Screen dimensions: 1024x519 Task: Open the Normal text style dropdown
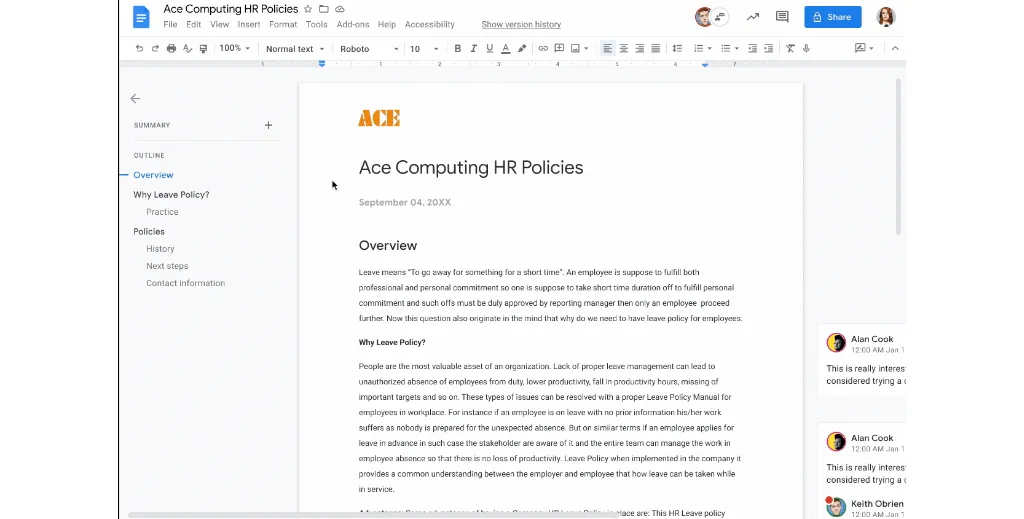pos(295,49)
